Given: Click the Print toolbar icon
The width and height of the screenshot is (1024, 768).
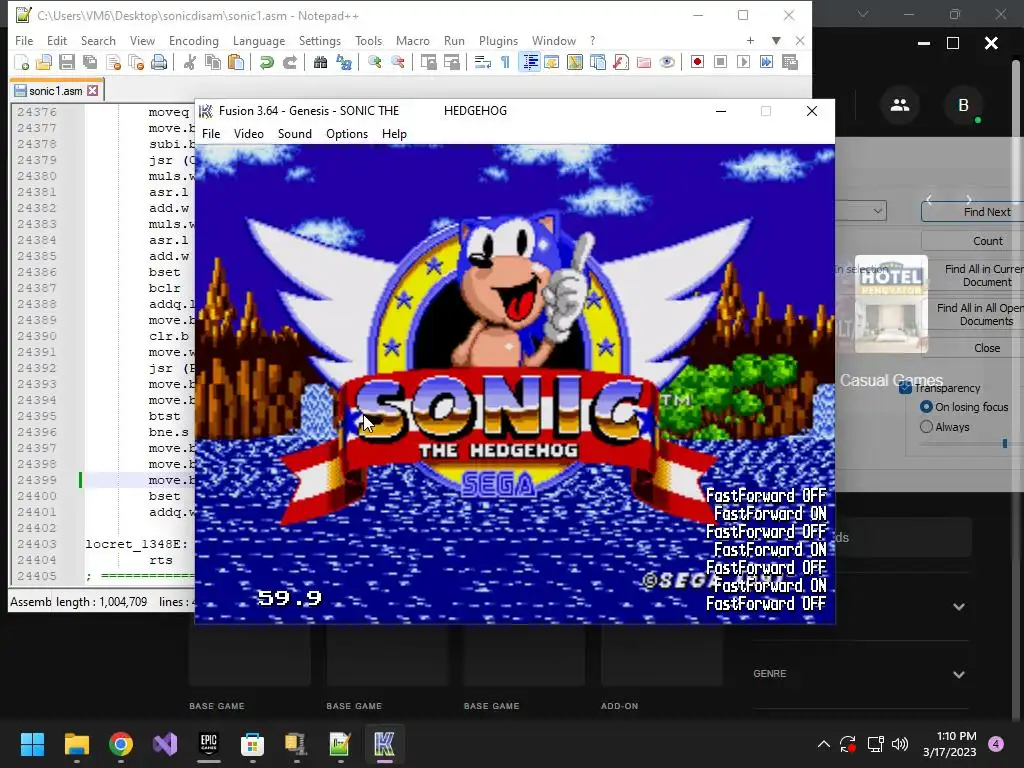Looking at the screenshot, I should (159, 62).
